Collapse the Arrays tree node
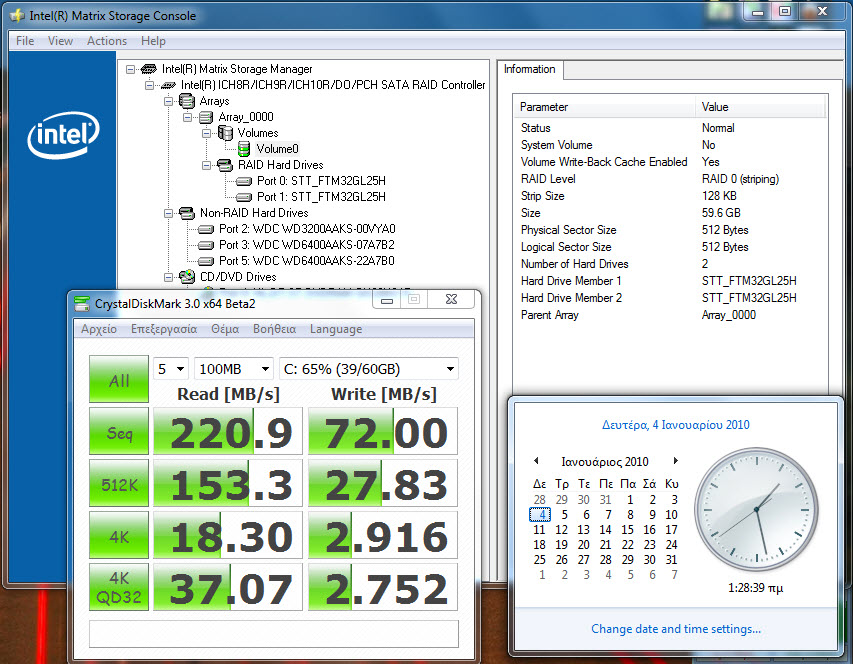The image size is (853, 664). [169, 101]
